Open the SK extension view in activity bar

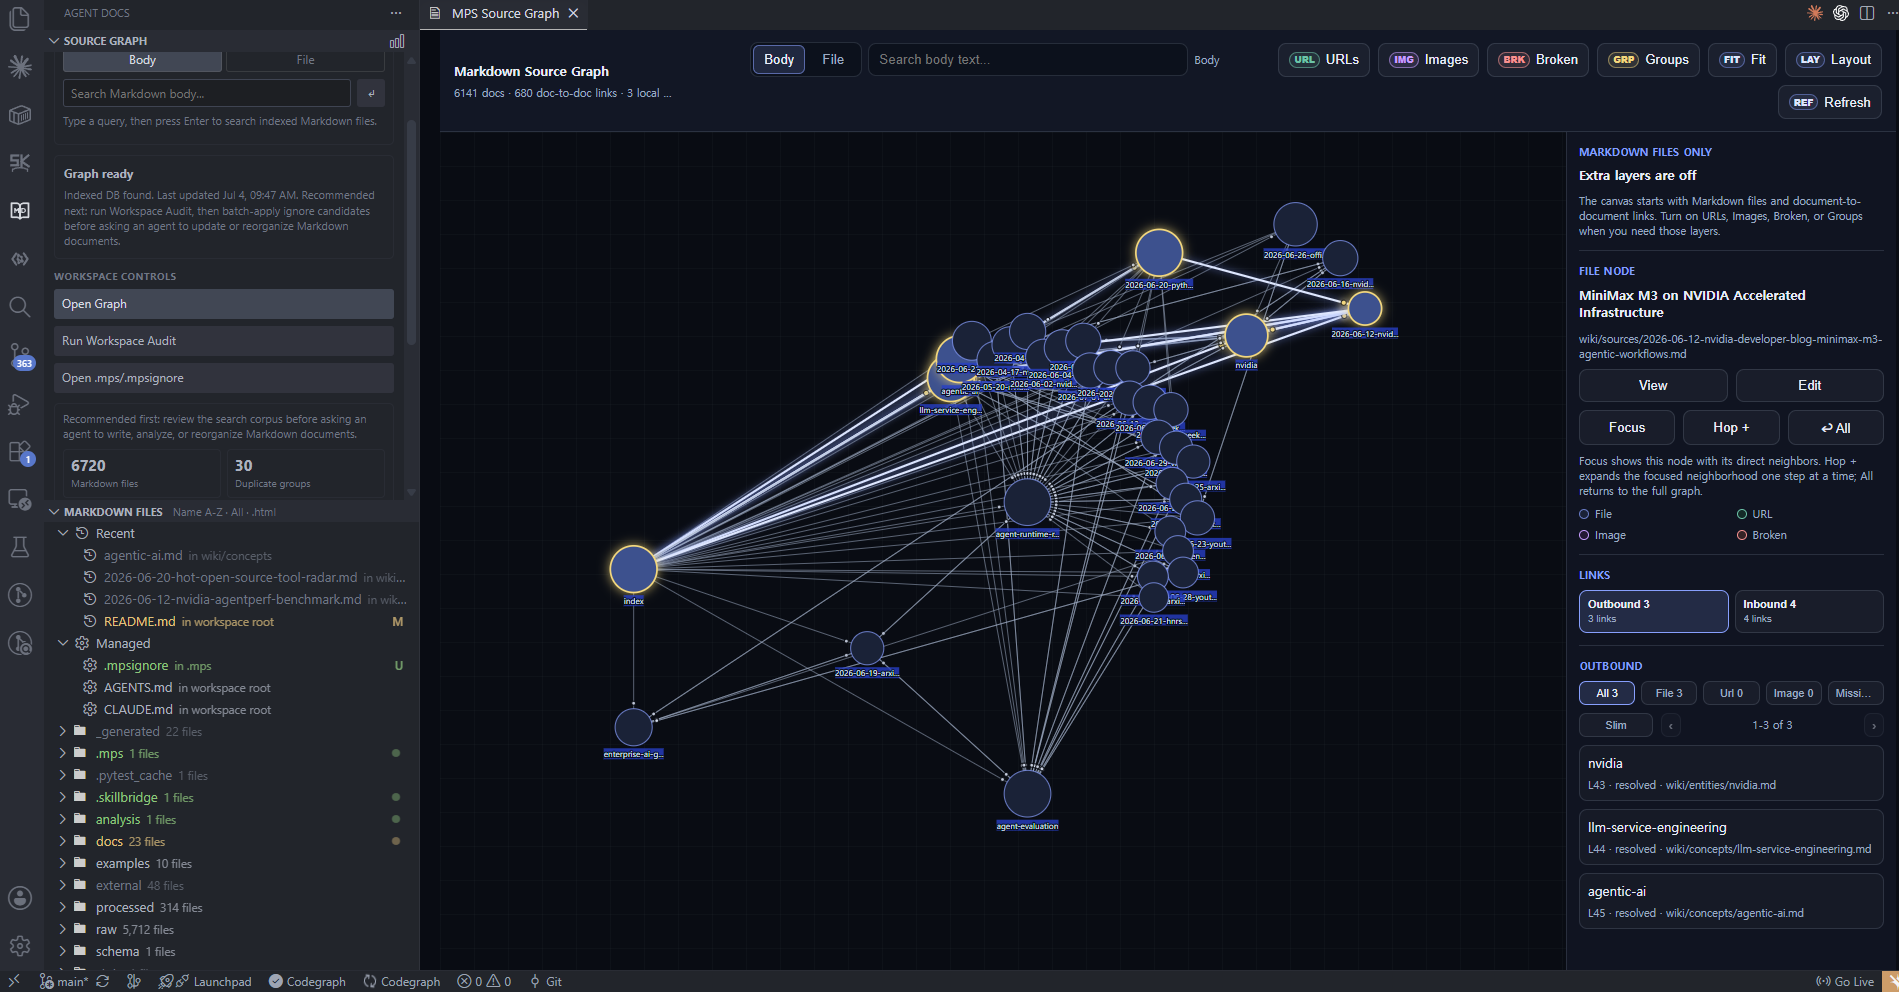[20, 162]
